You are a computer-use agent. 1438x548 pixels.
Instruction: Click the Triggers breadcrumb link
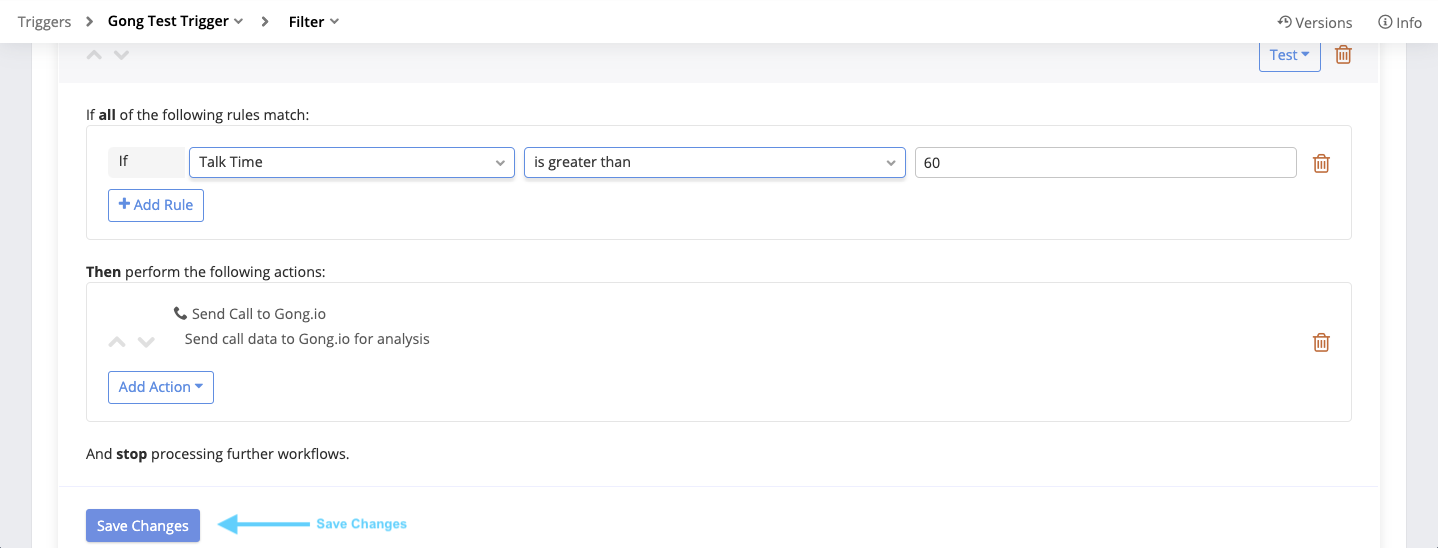[x=44, y=21]
